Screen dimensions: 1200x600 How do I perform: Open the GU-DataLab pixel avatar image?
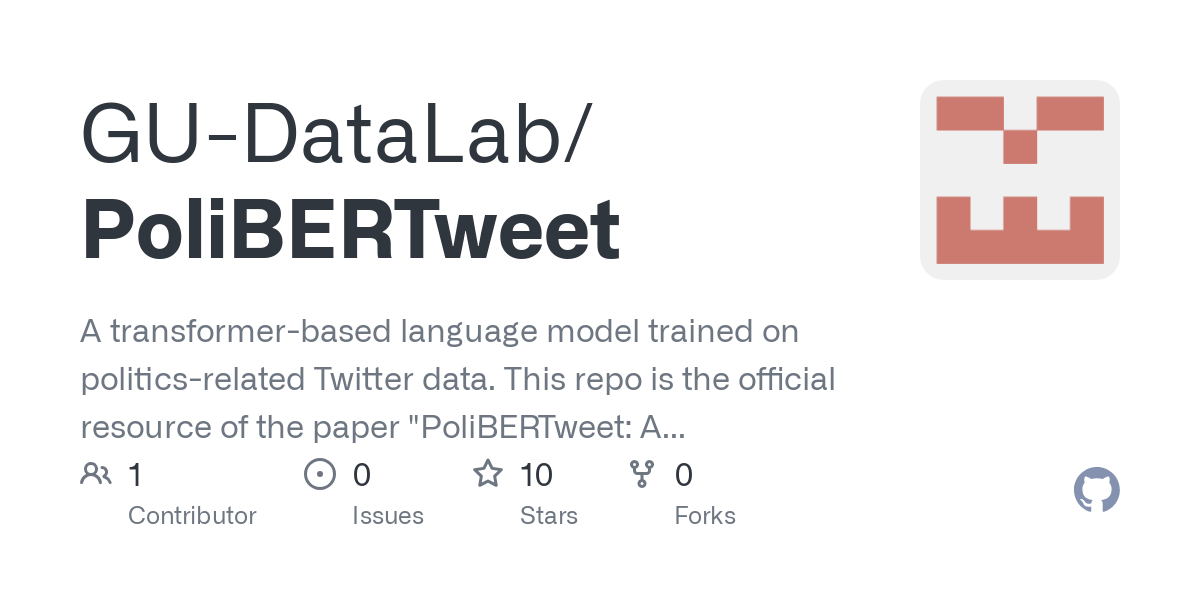pyautogui.click(x=1019, y=180)
